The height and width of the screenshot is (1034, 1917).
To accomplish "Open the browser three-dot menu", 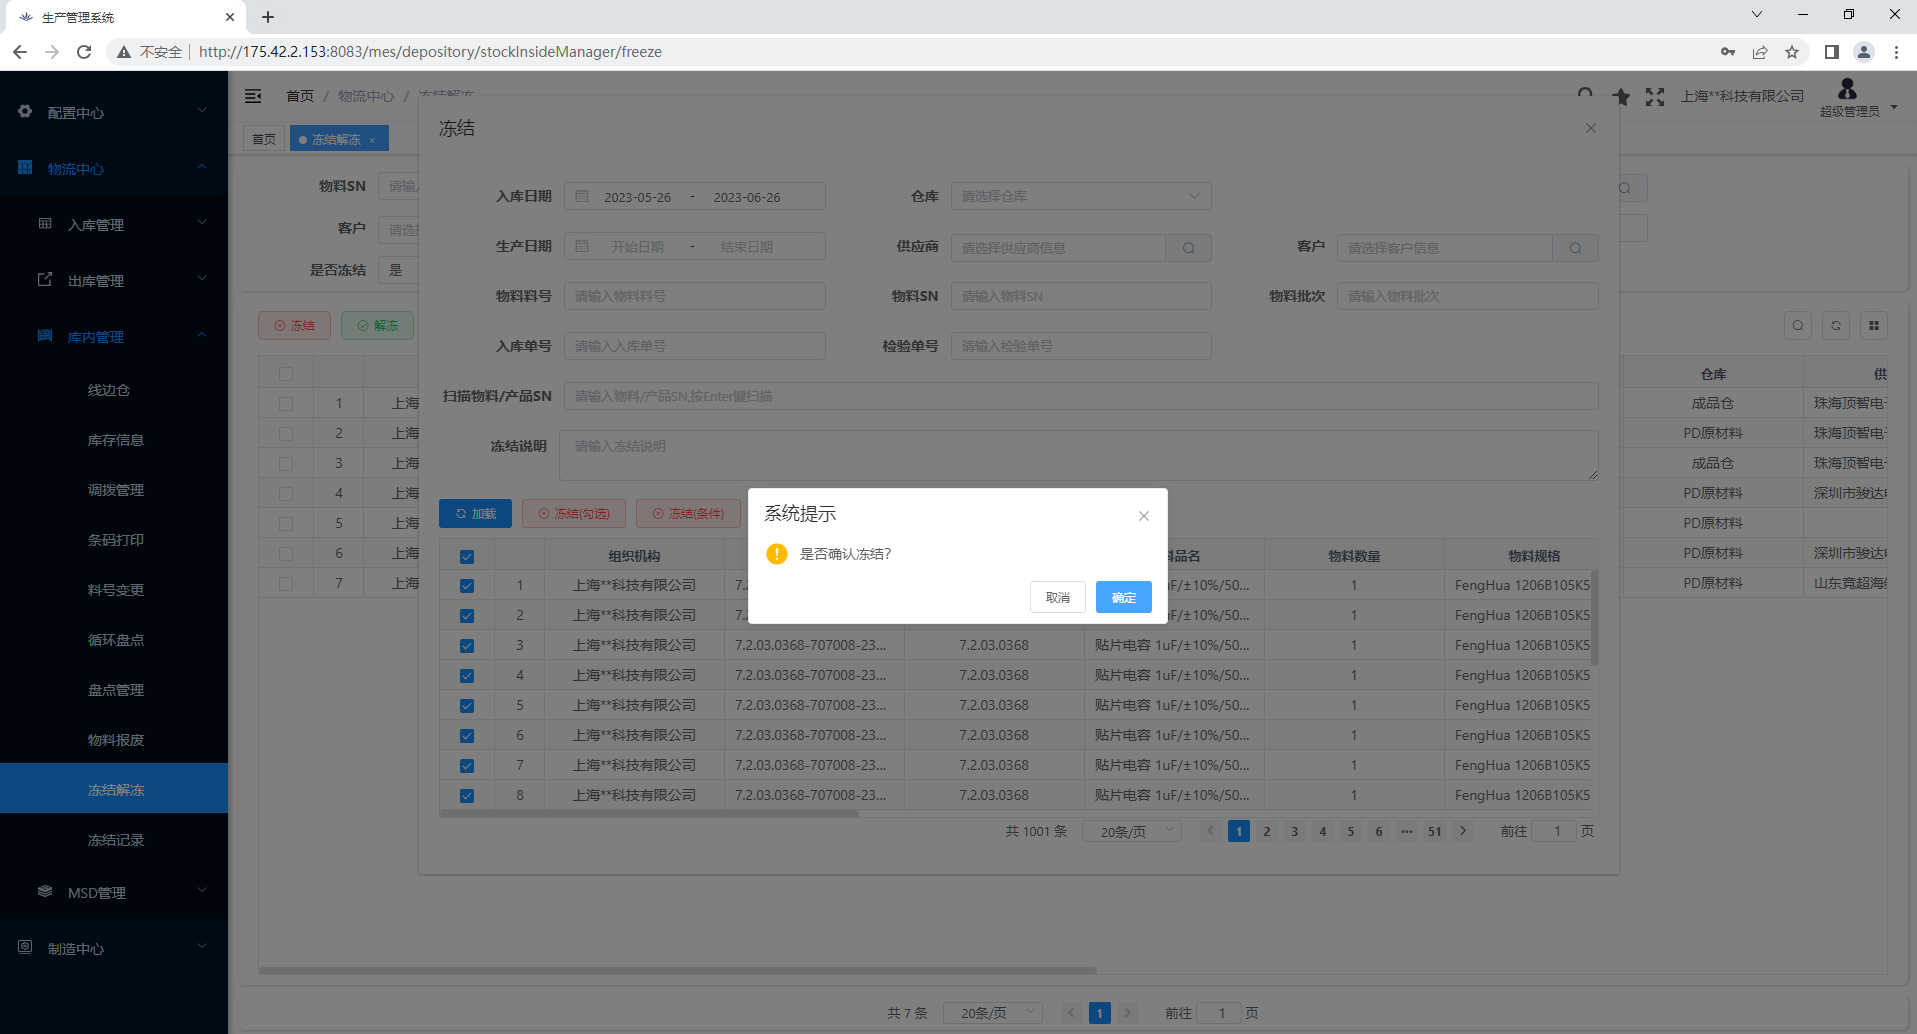I will (x=1896, y=52).
